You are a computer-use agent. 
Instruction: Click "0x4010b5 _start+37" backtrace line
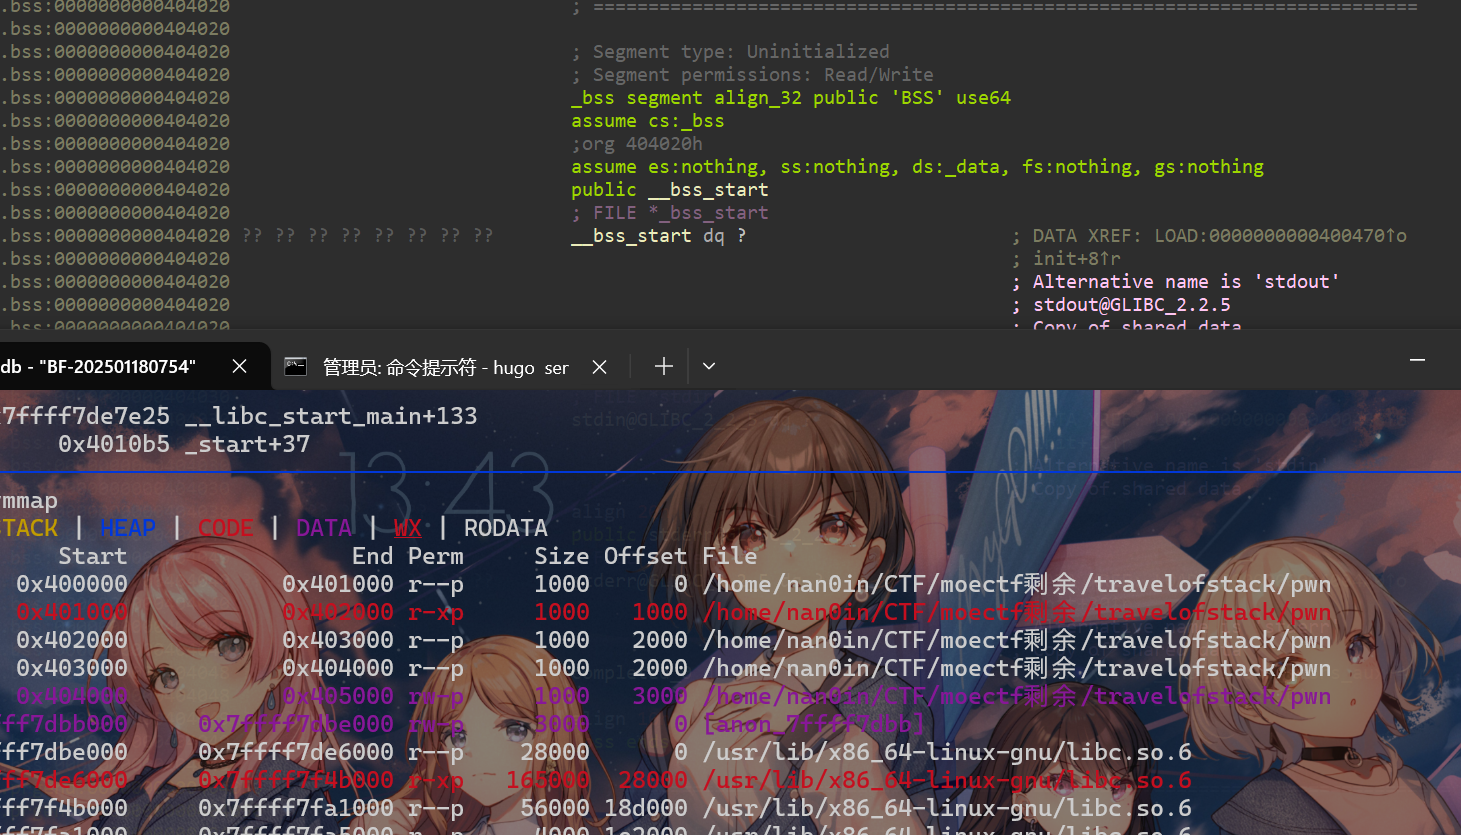[184, 444]
